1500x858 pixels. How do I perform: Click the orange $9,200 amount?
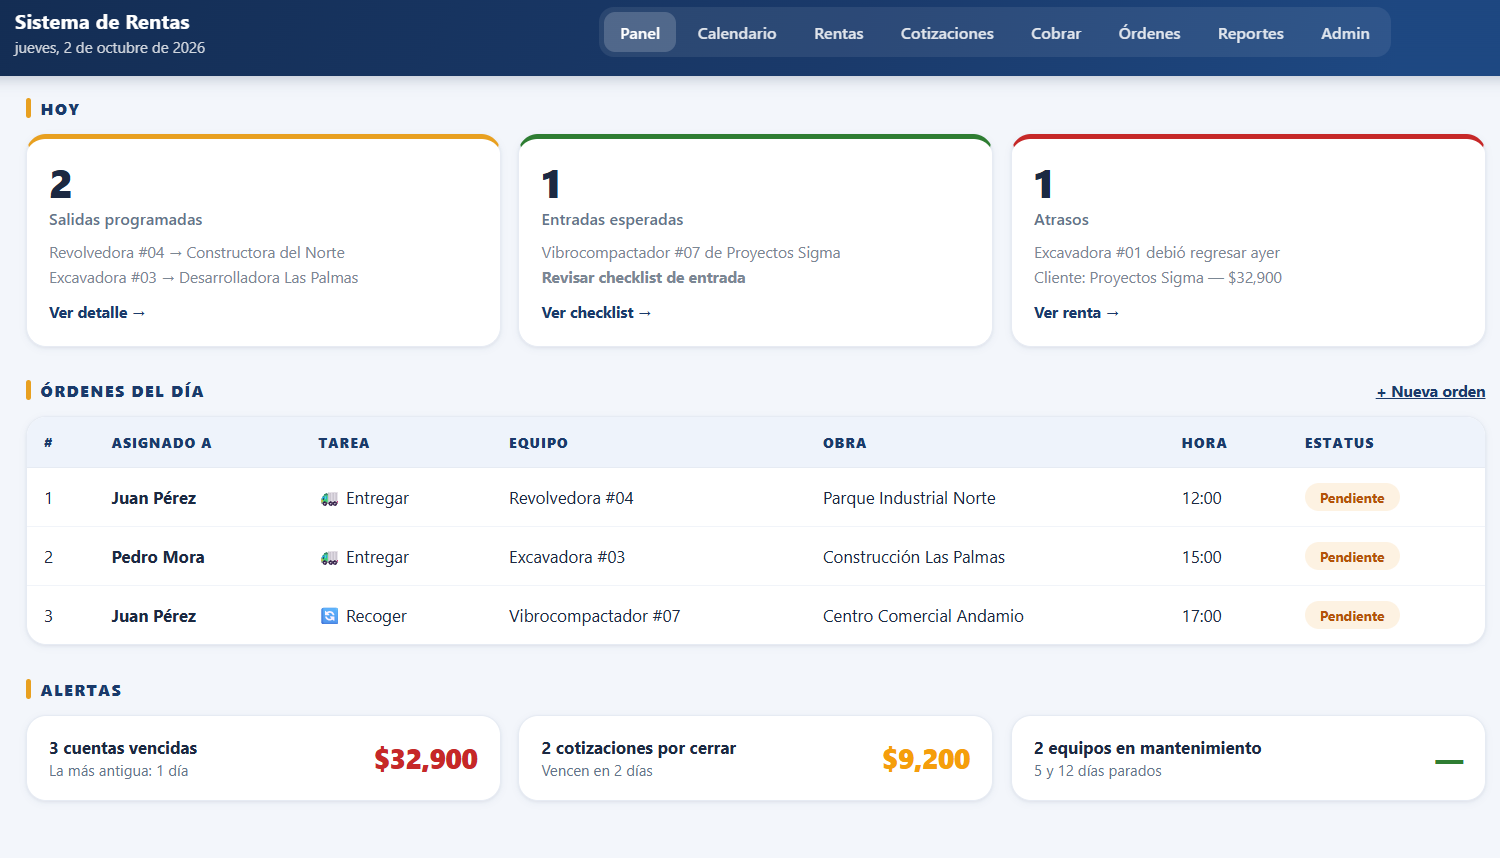tap(926, 759)
